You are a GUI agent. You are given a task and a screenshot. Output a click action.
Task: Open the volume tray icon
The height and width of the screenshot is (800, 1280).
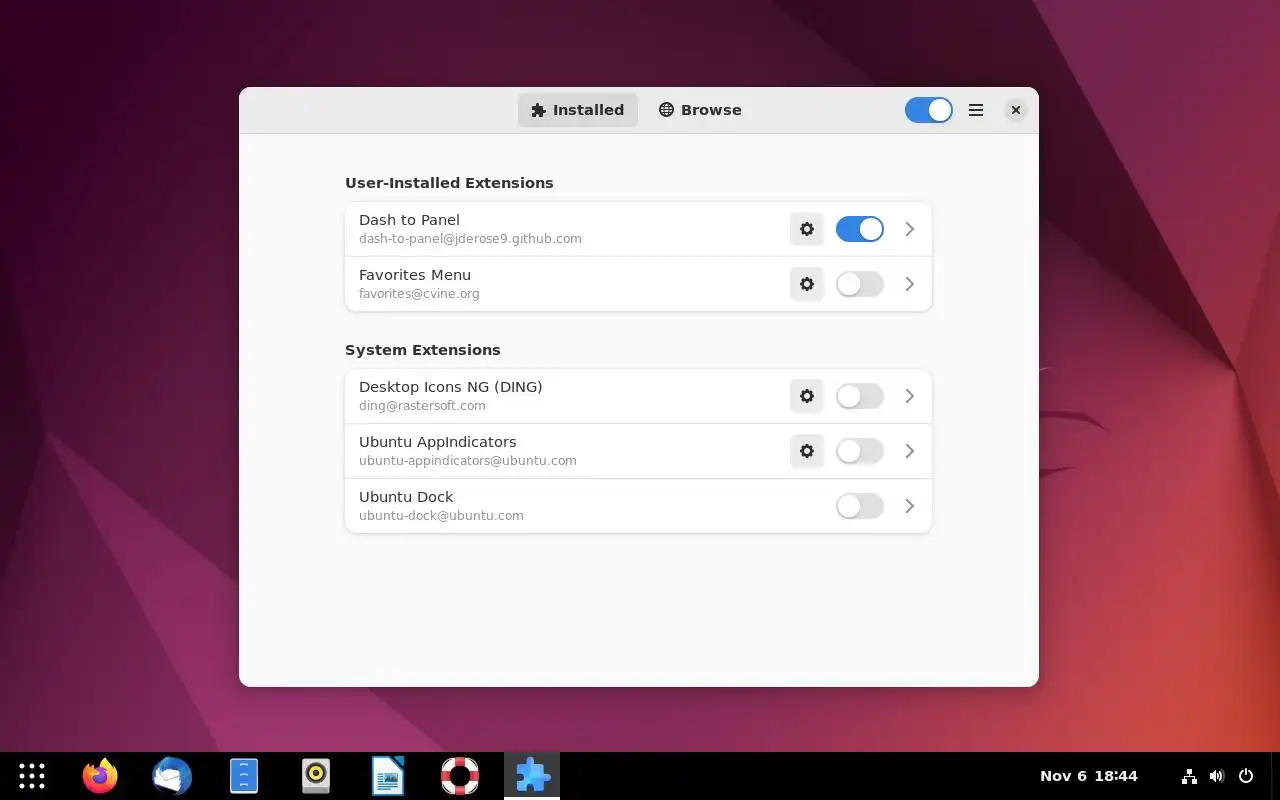1217,776
